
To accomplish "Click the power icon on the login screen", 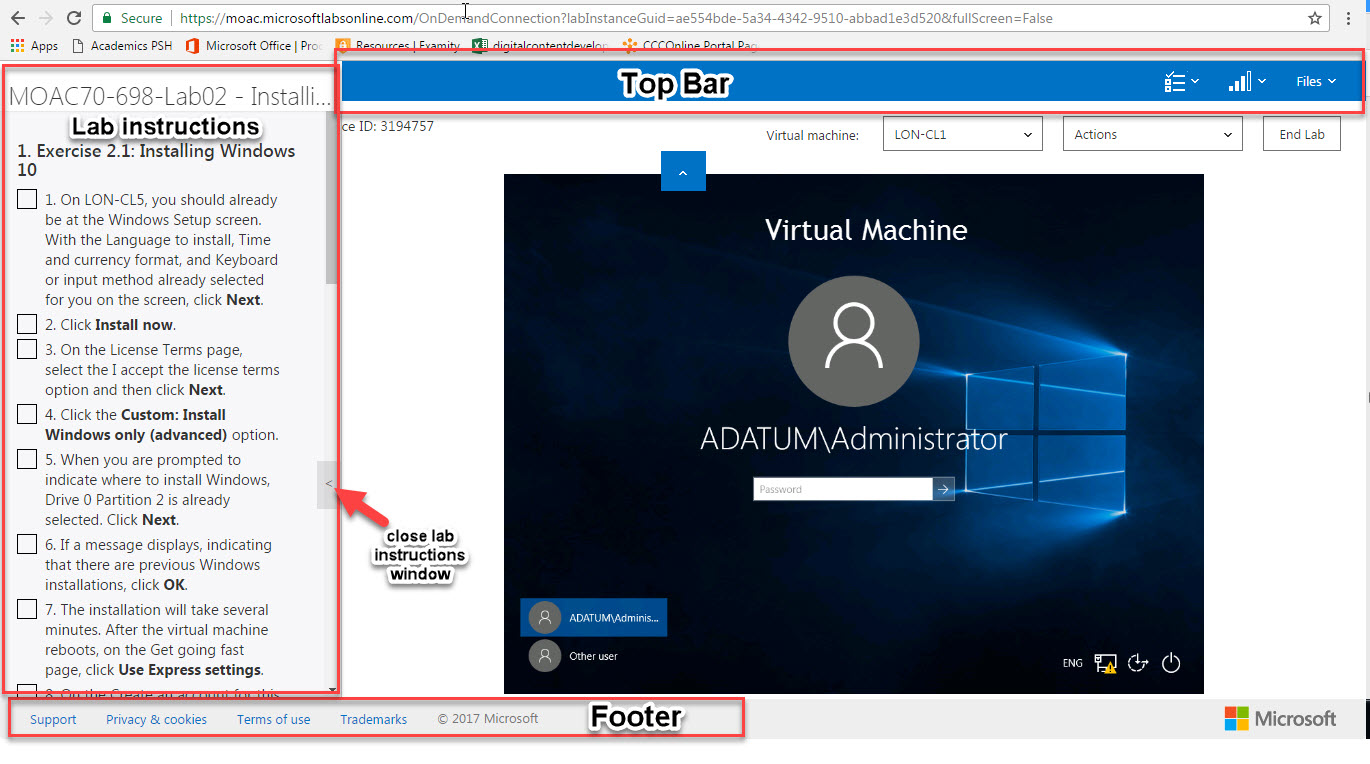I will (x=1171, y=663).
